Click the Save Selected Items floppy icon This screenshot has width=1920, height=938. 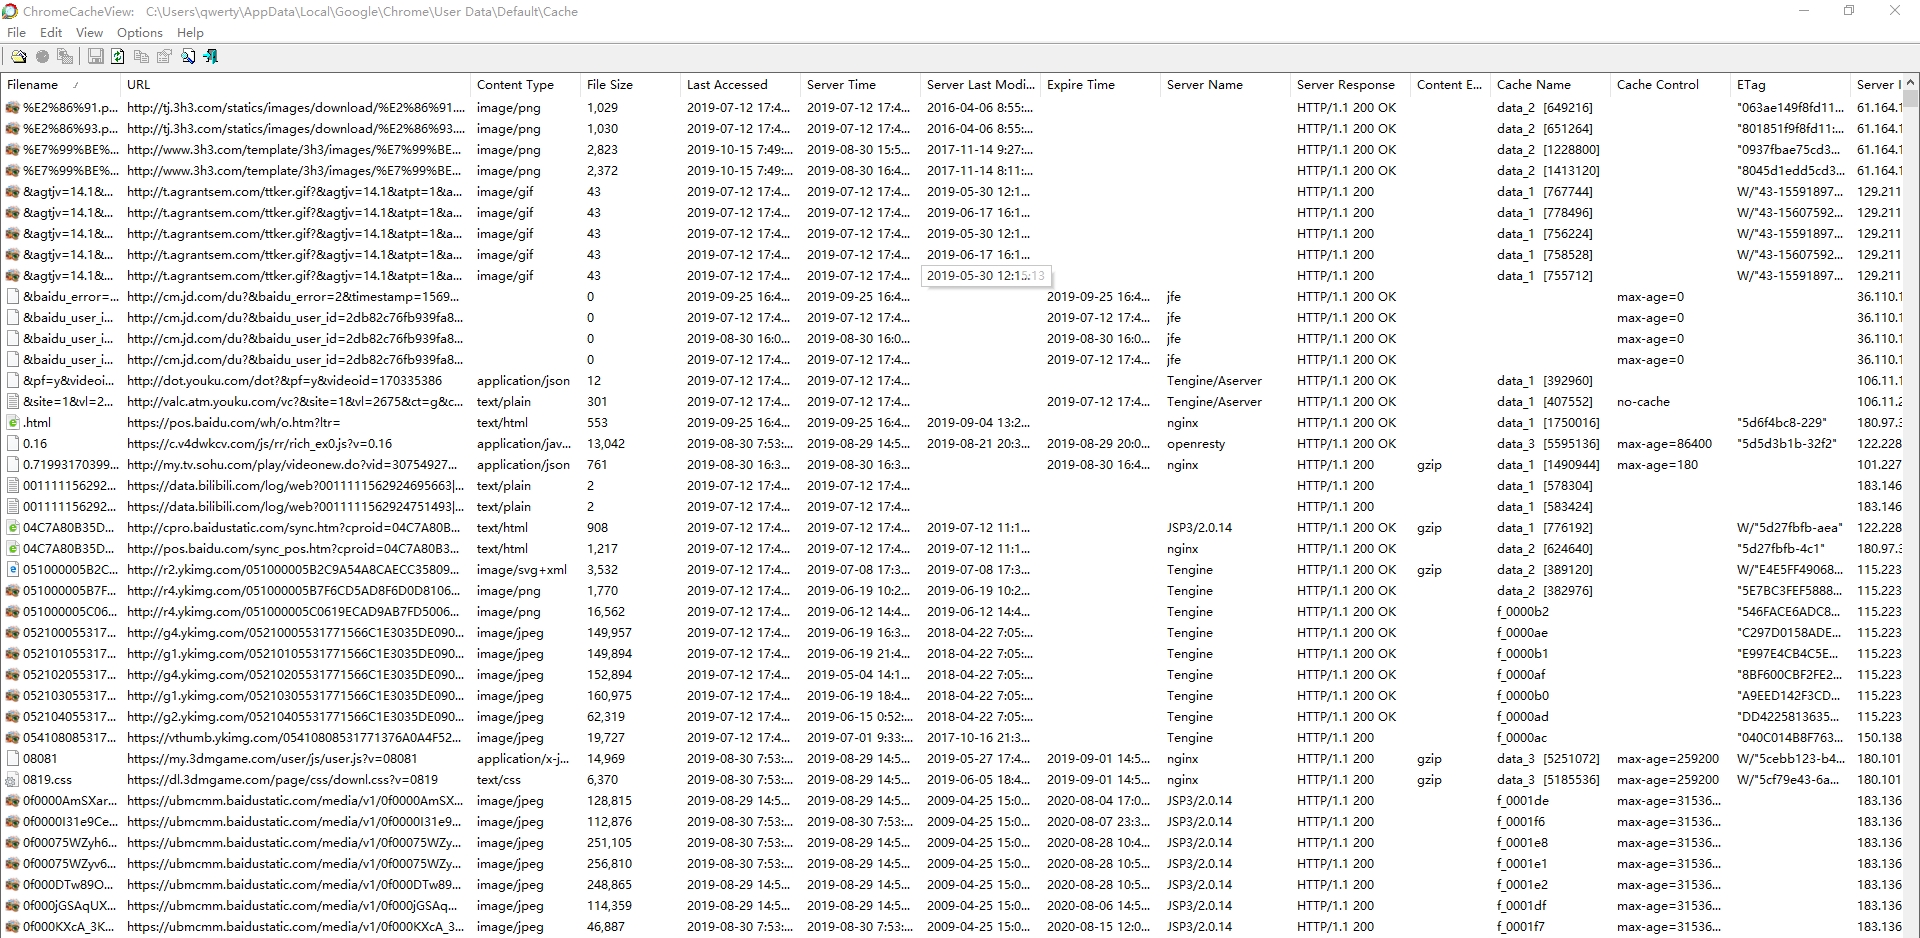(x=95, y=57)
